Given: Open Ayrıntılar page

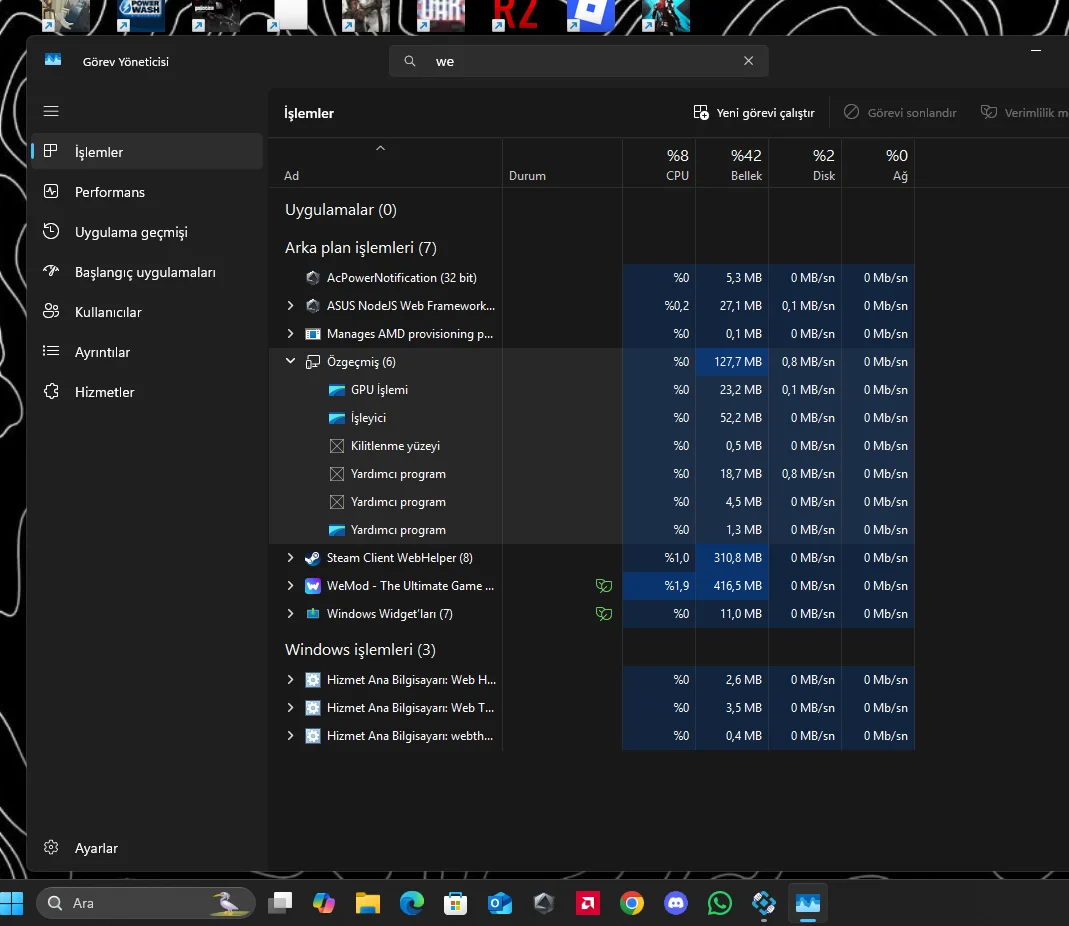Looking at the screenshot, I should pos(147,352).
